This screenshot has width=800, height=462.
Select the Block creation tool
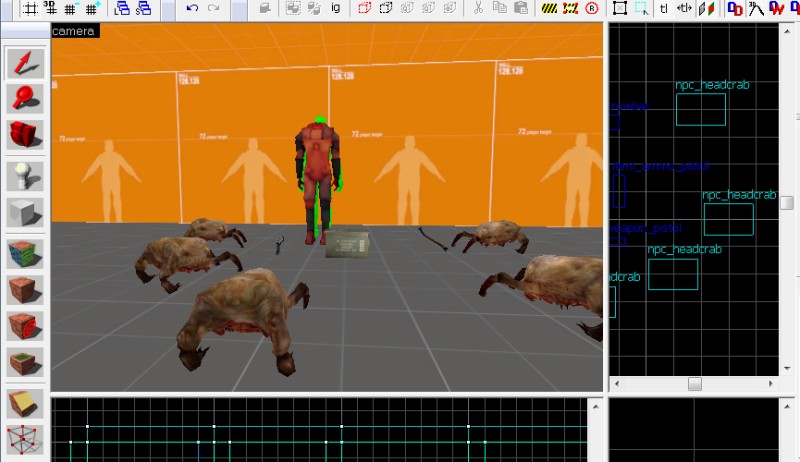[x=24, y=213]
